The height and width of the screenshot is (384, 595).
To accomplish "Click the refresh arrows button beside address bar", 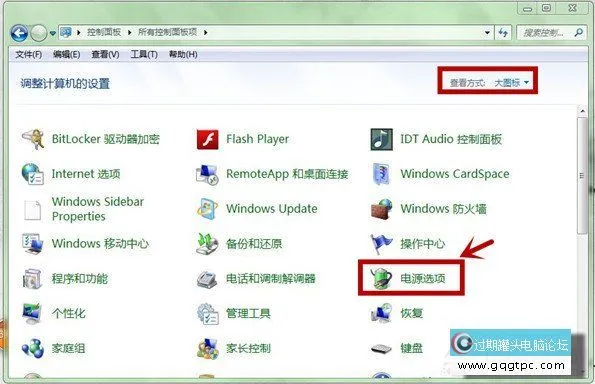I will click(504, 33).
